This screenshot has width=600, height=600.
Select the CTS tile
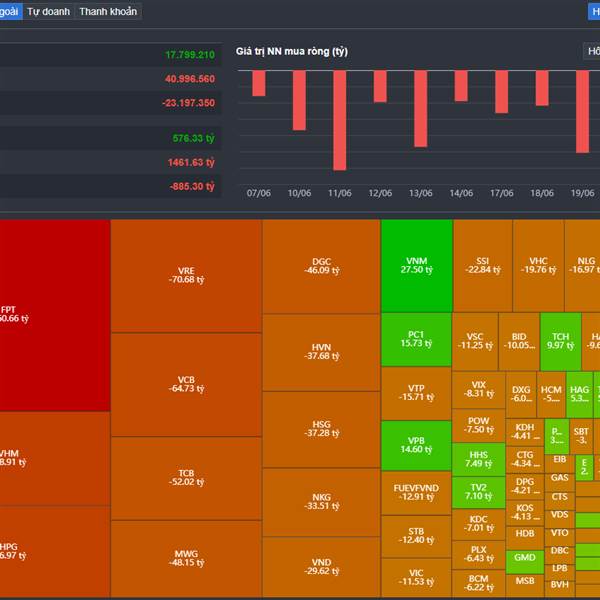(x=559, y=501)
